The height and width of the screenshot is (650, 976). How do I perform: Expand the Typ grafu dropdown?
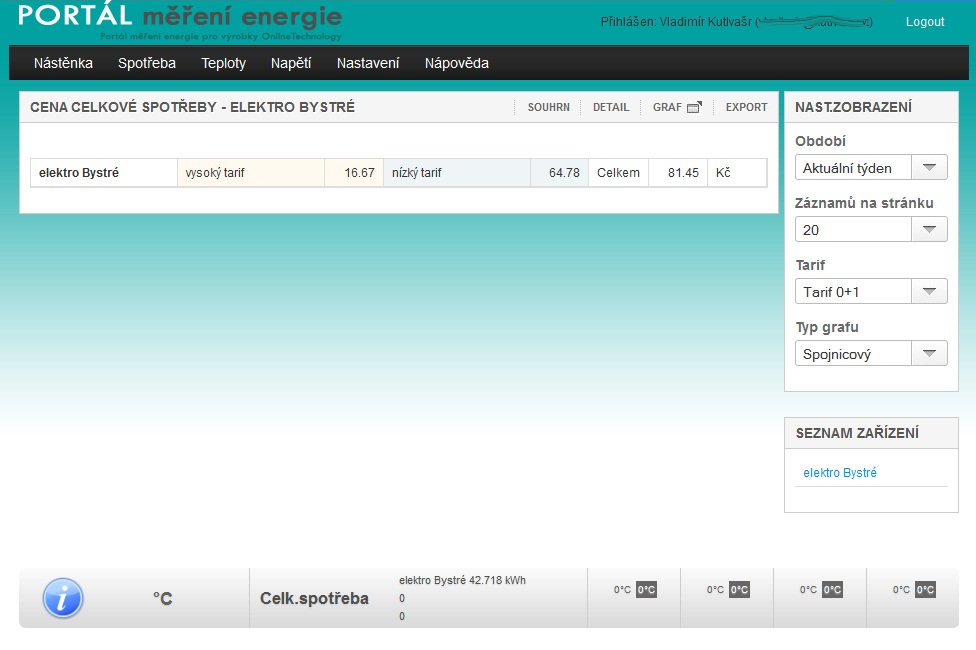click(x=929, y=354)
